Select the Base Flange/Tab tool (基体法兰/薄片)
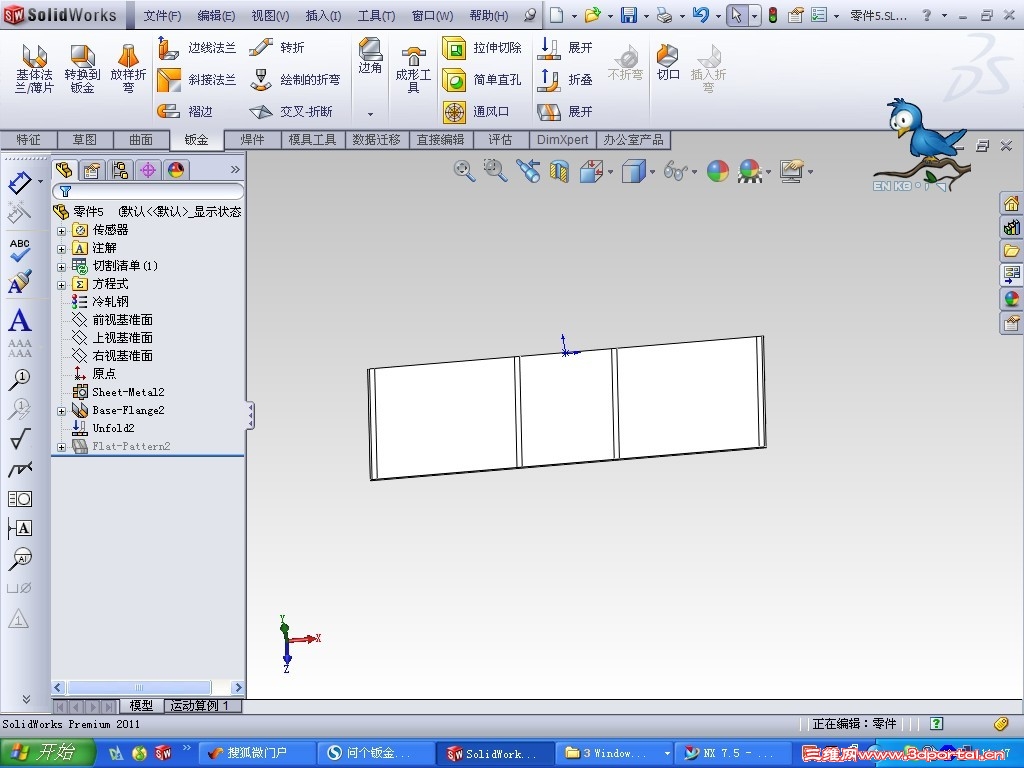This screenshot has width=1024, height=768. click(x=34, y=68)
